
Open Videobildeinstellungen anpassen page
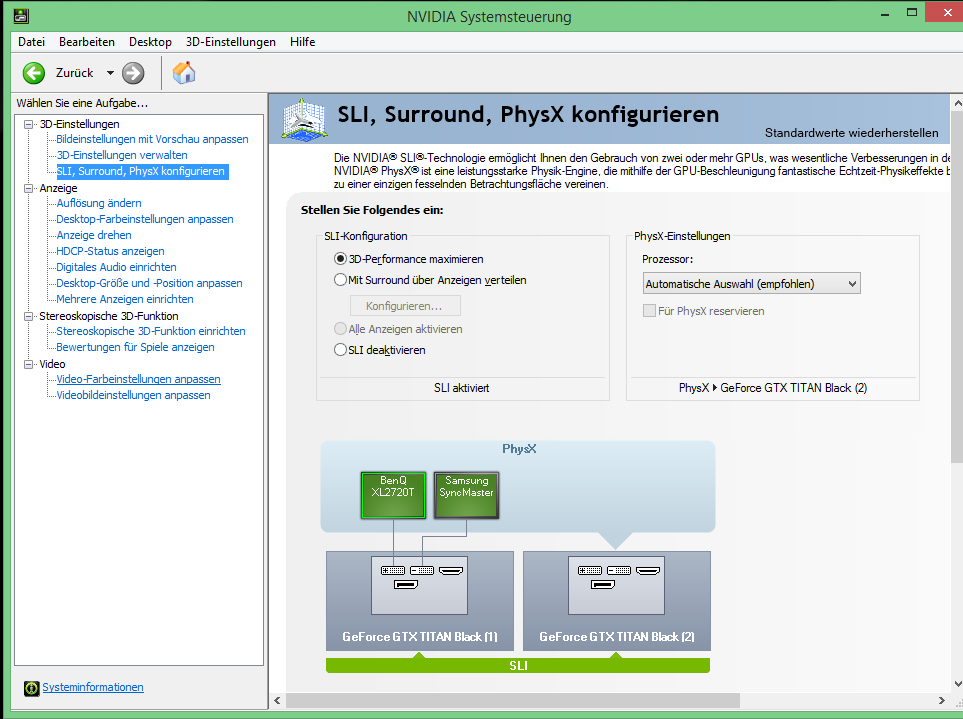pos(133,395)
